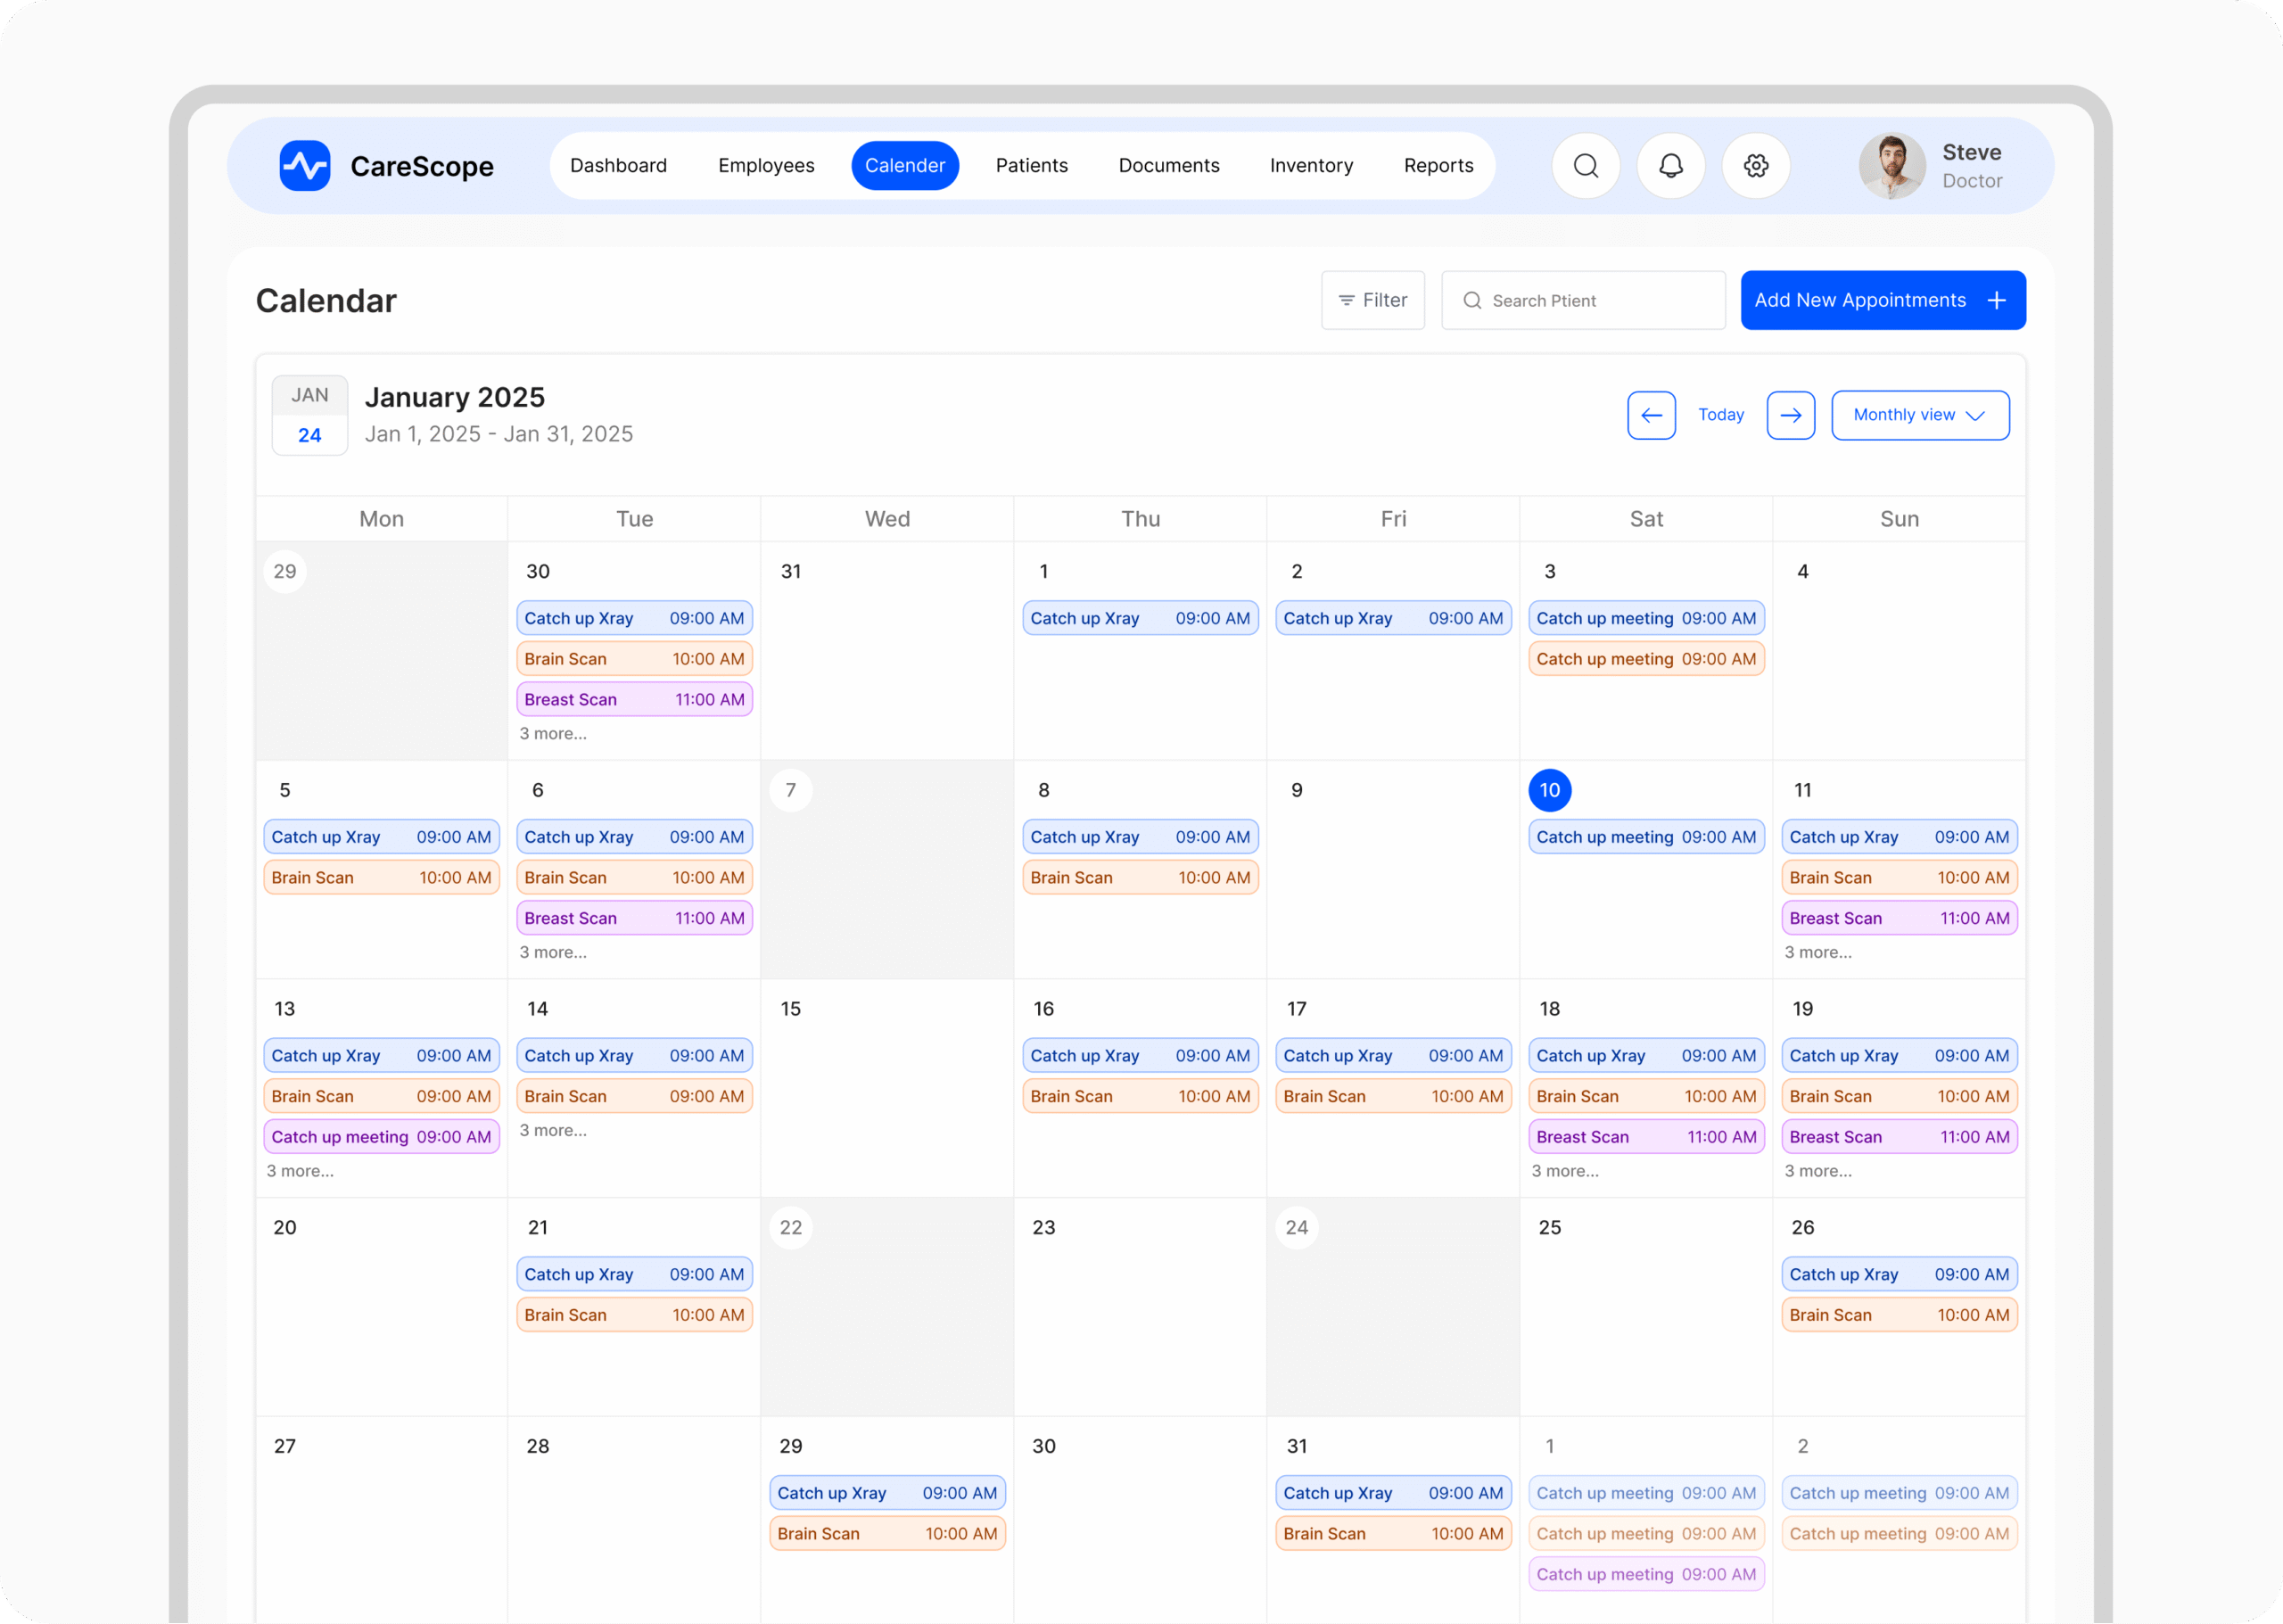Expand '3 more...' on January 6
This screenshot has height=1624, width=2283.
click(553, 952)
